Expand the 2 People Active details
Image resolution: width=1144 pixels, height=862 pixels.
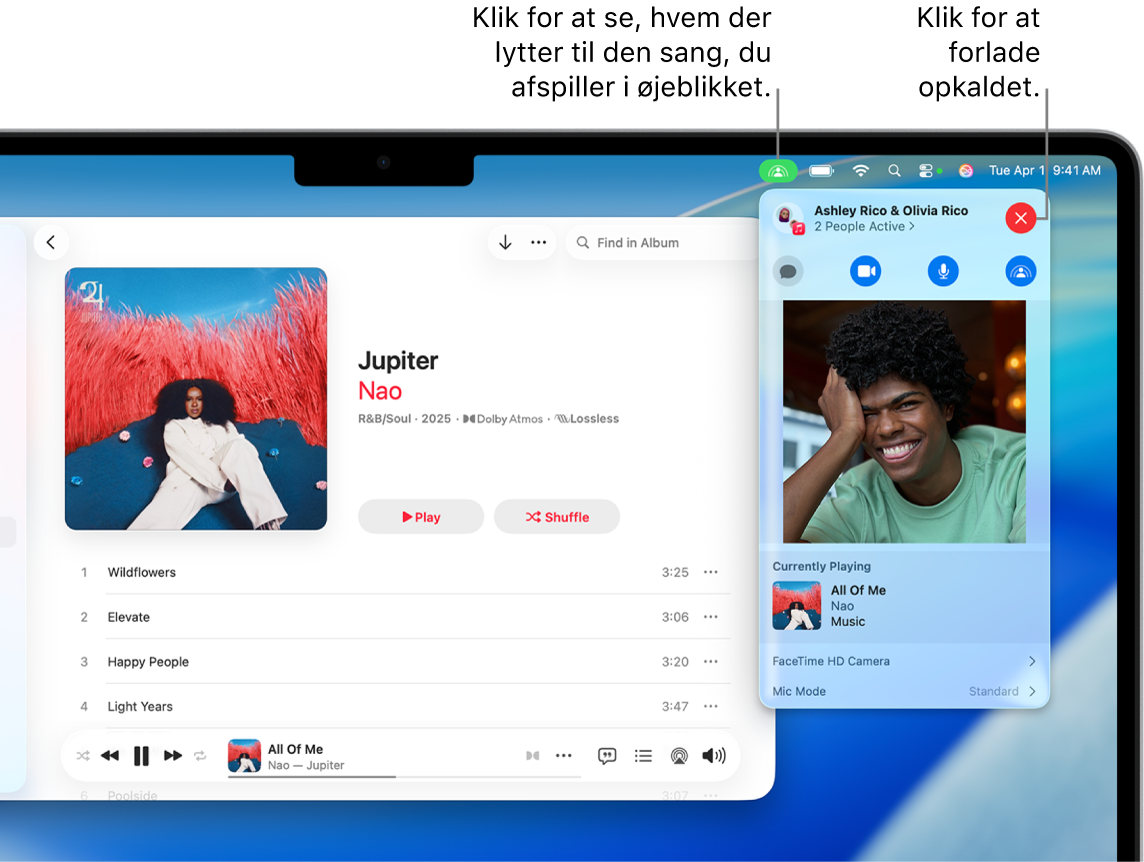pos(864,227)
